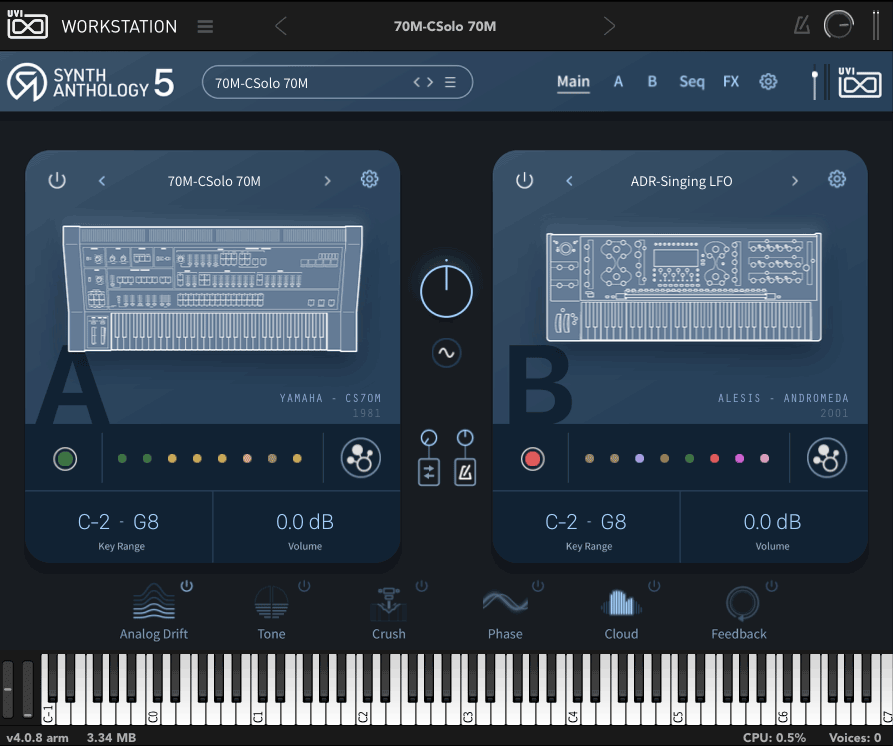Open the FX tab
This screenshot has width=893, height=746.
731,82
